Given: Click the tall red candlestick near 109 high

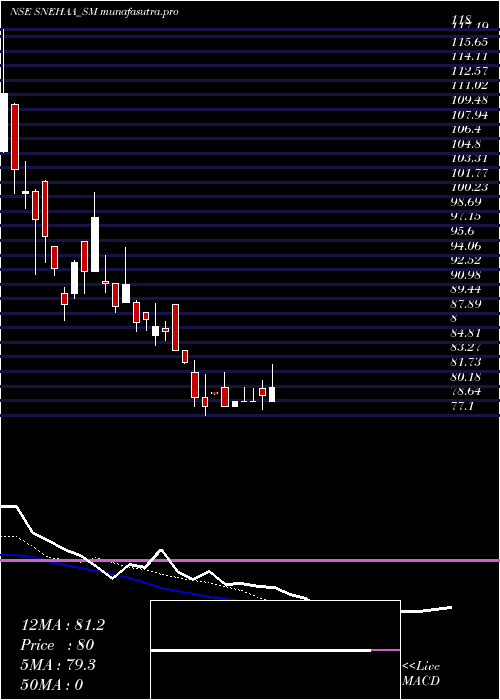Looking at the screenshot, I should tap(15, 137).
